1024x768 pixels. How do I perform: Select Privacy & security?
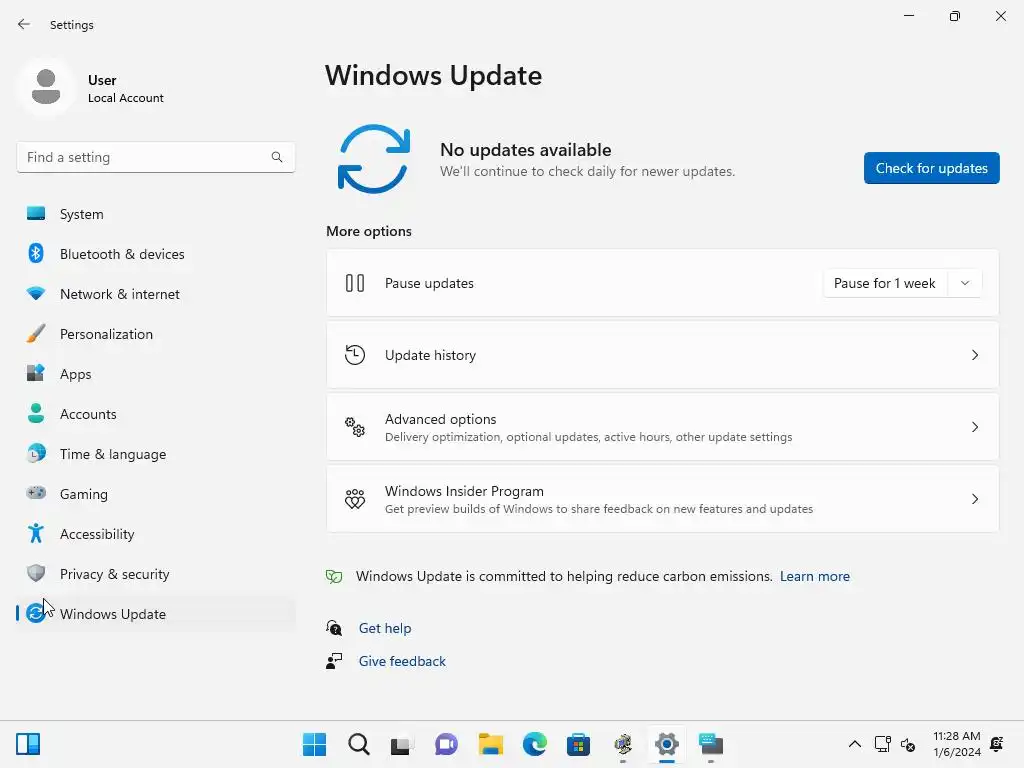pyautogui.click(x=155, y=573)
